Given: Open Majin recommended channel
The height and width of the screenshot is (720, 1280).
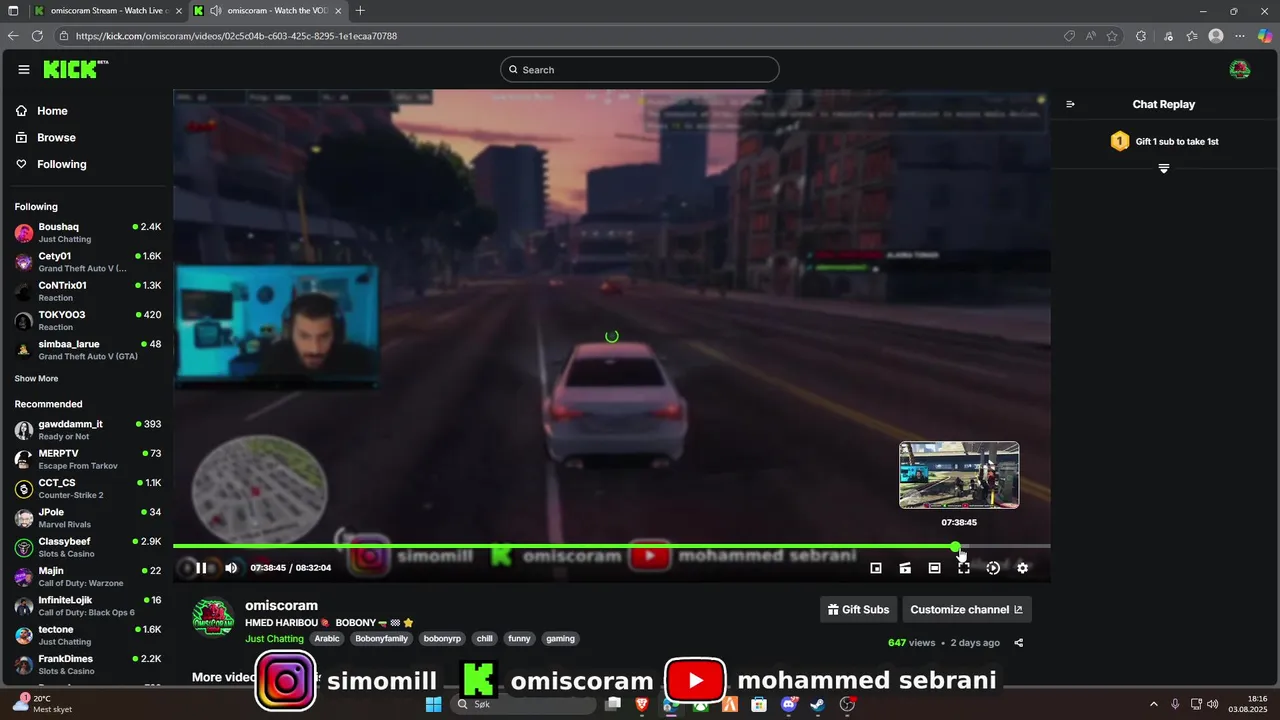Looking at the screenshot, I should 87,577.
